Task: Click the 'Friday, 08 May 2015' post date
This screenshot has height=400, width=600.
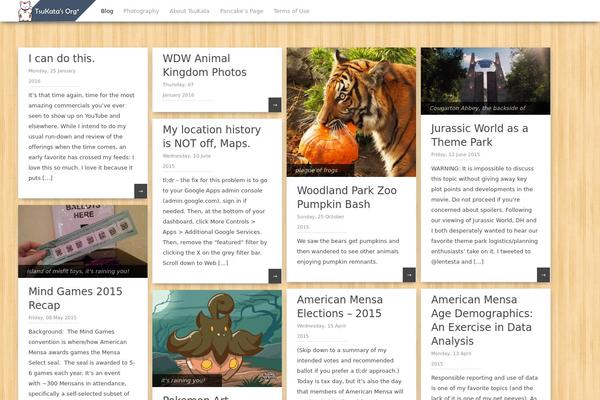Action: (x=52, y=318)
